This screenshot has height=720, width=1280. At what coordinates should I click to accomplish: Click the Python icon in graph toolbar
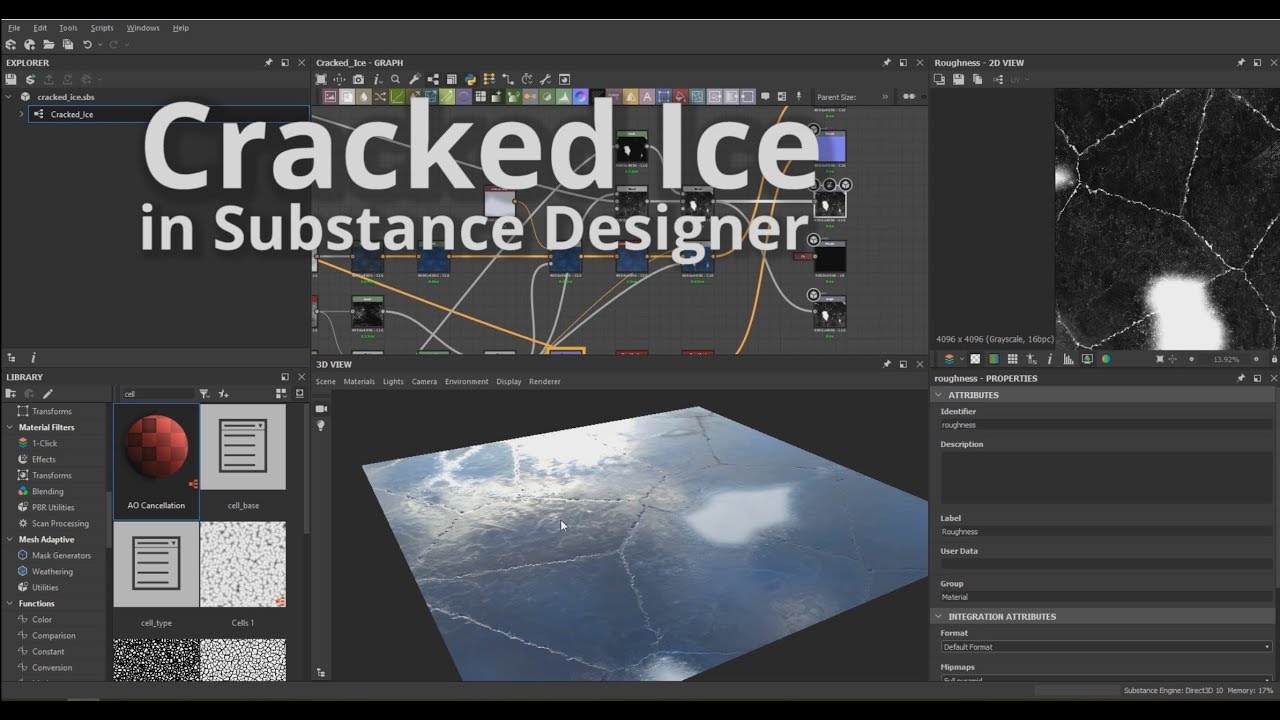(x=470, y=79)
